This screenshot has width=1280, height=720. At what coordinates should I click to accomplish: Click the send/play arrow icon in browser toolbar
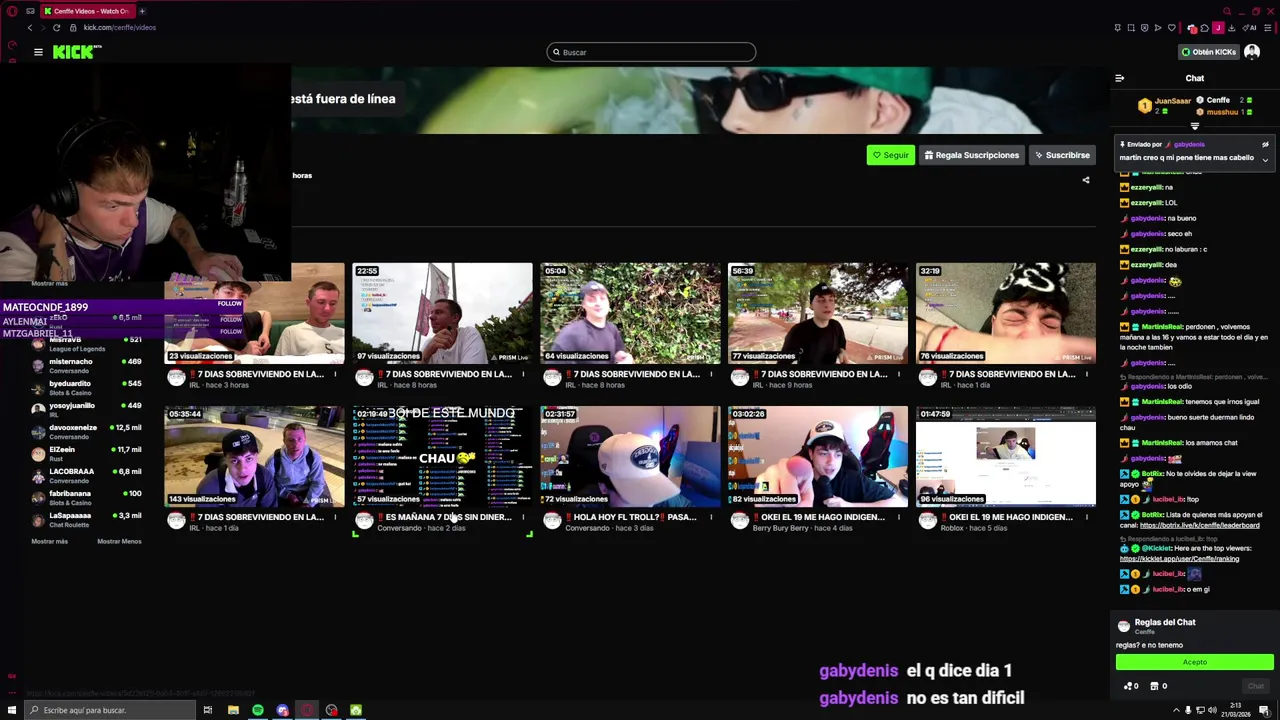pyautogui.click(x=1158, y=27)
